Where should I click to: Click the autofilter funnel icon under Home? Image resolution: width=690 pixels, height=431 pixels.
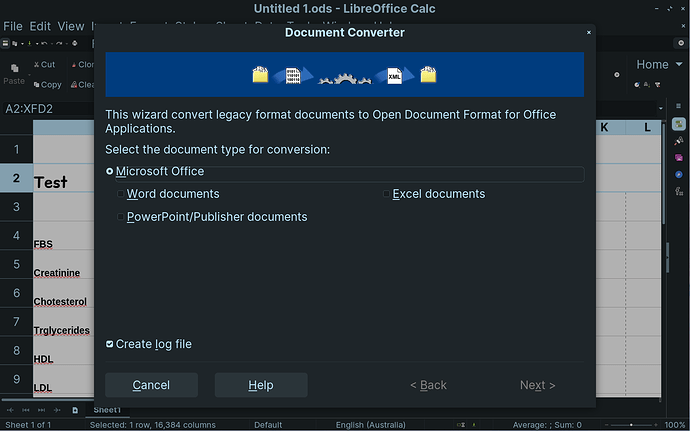pos(657,85)
